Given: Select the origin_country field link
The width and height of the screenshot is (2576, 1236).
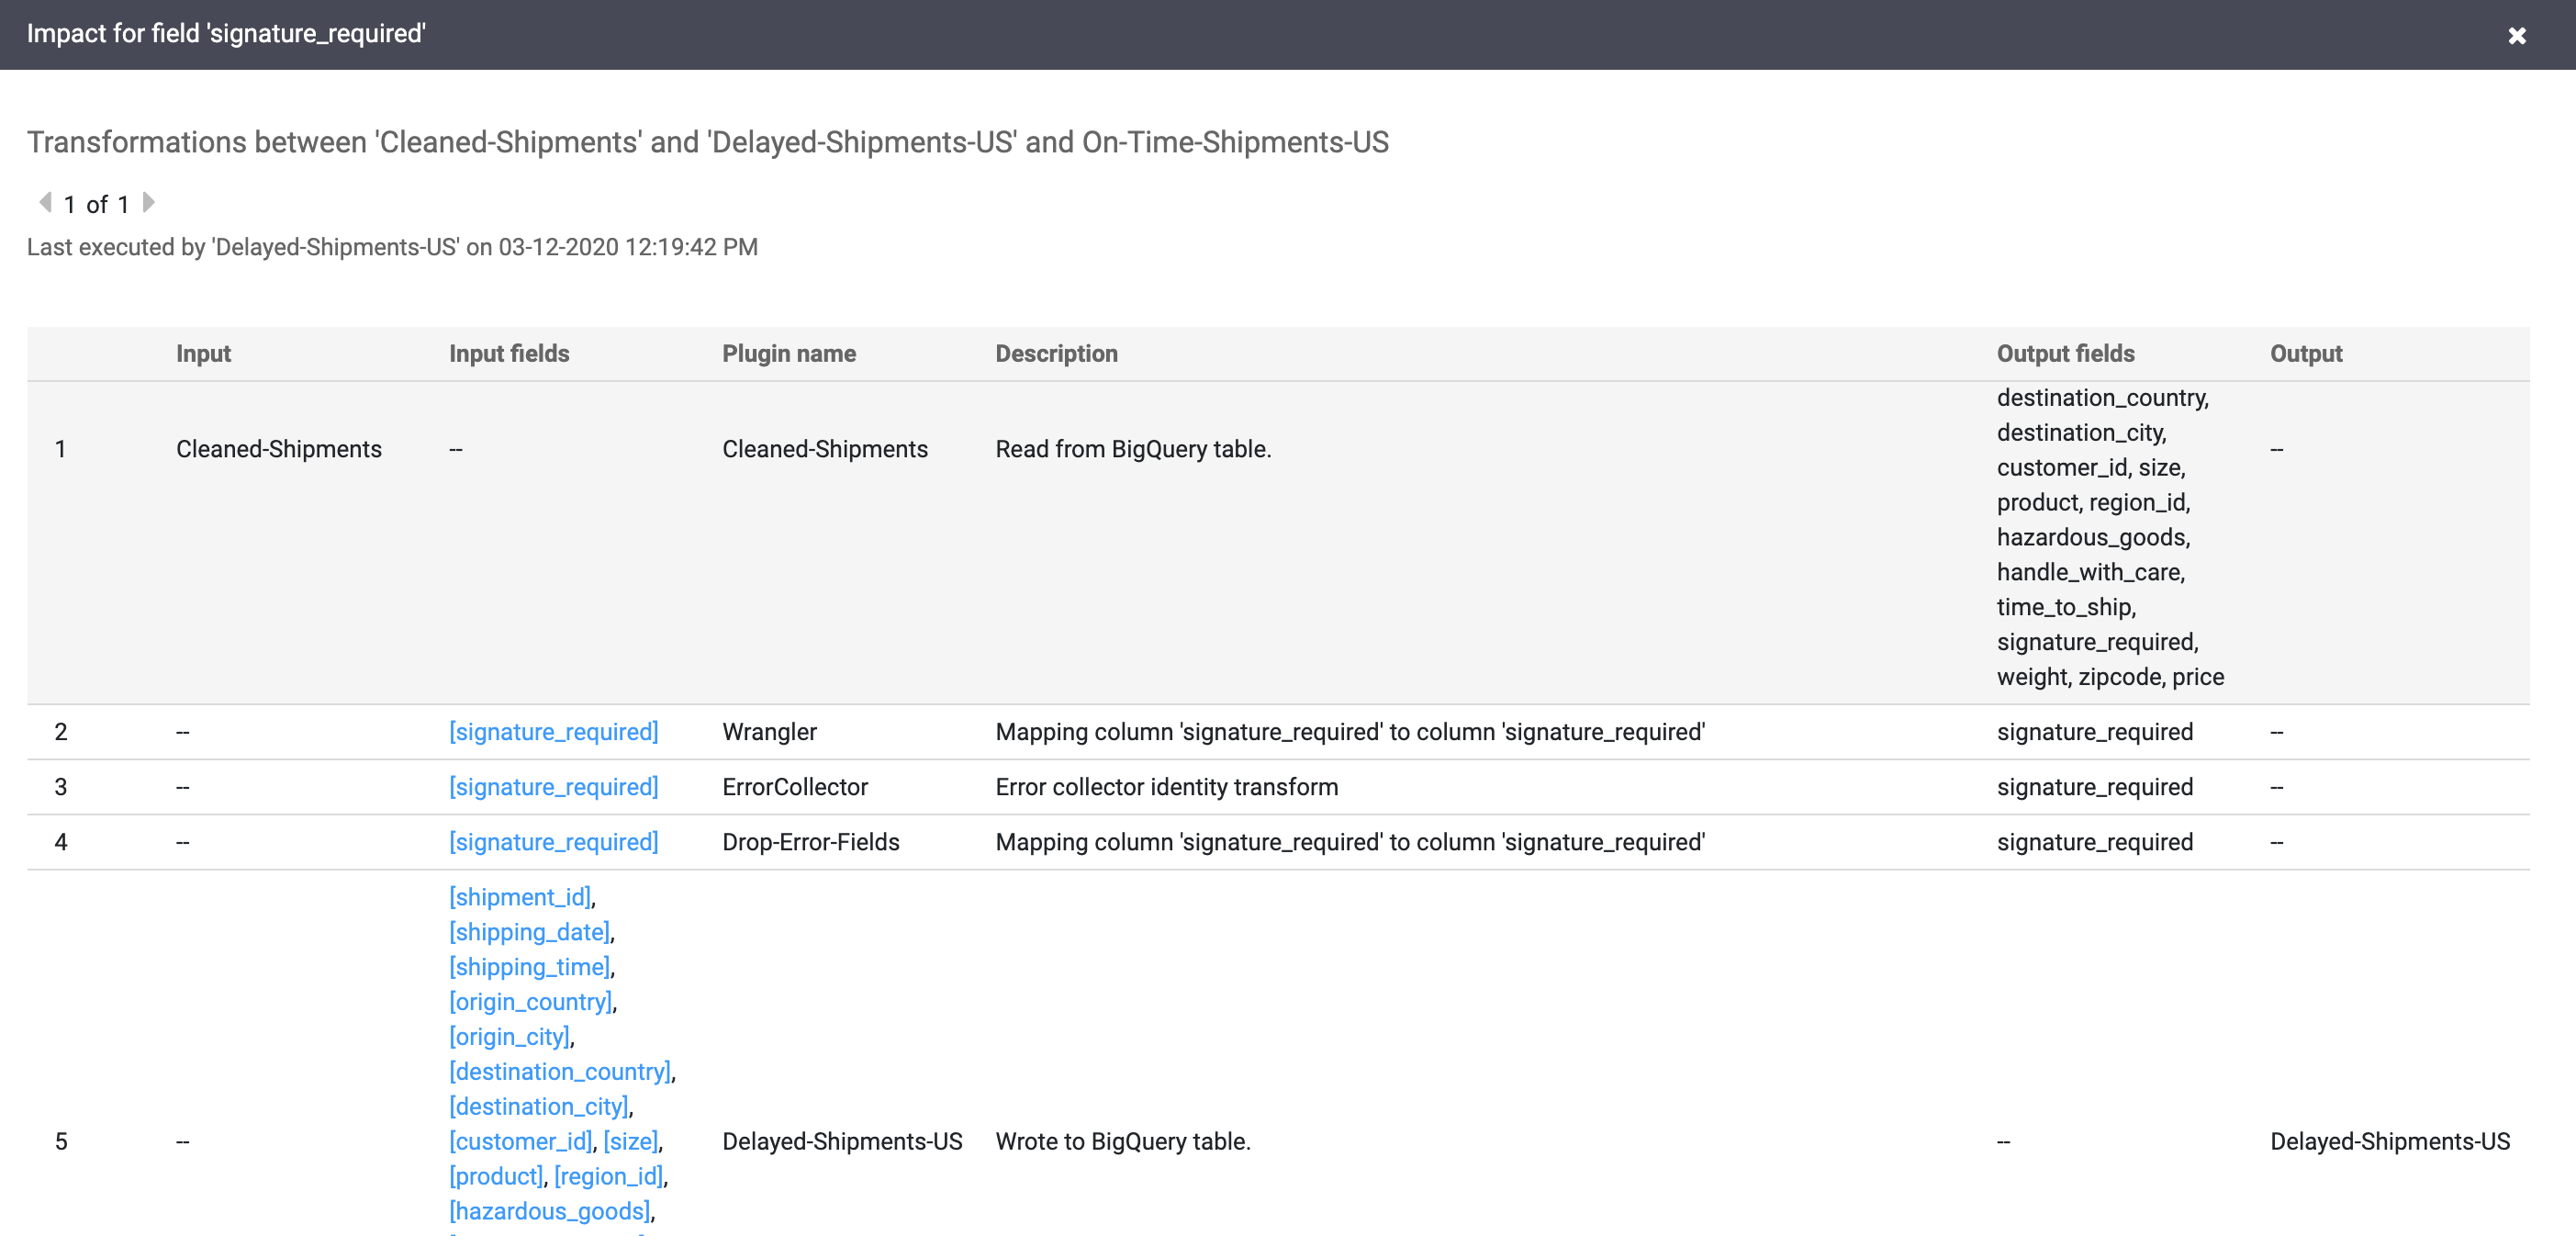Looking at the screenshot, I should 530,1002.
